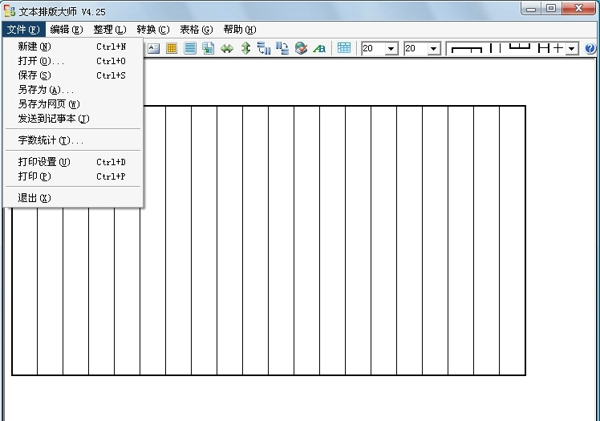Click inside the table editing area
Viewport: 600px width, 421px height.
coord(330,240)
